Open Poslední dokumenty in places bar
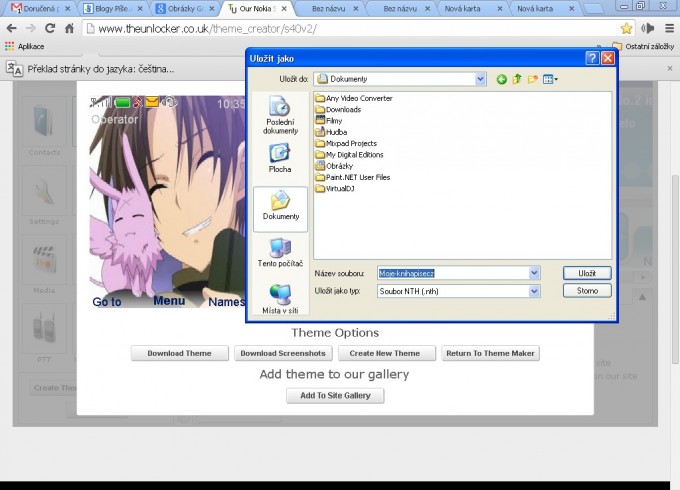680x490 pixels. 280,115
